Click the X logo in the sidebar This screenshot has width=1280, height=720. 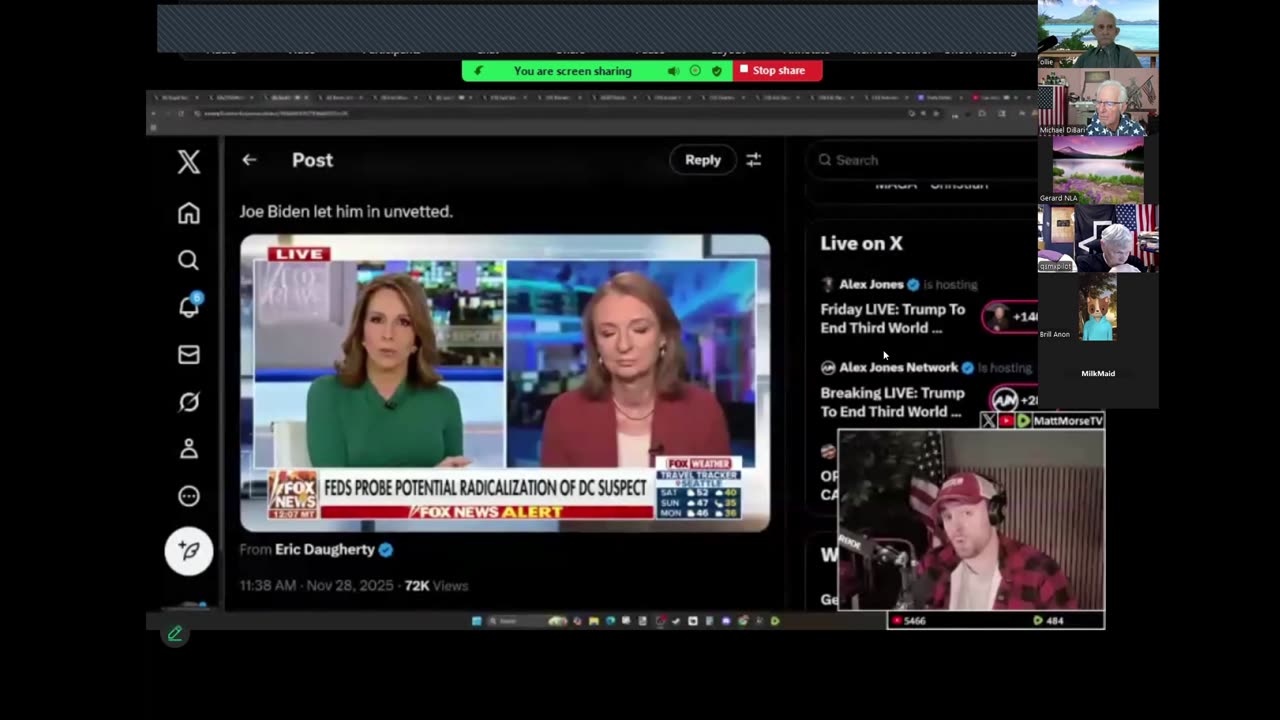tap(189, 161)
